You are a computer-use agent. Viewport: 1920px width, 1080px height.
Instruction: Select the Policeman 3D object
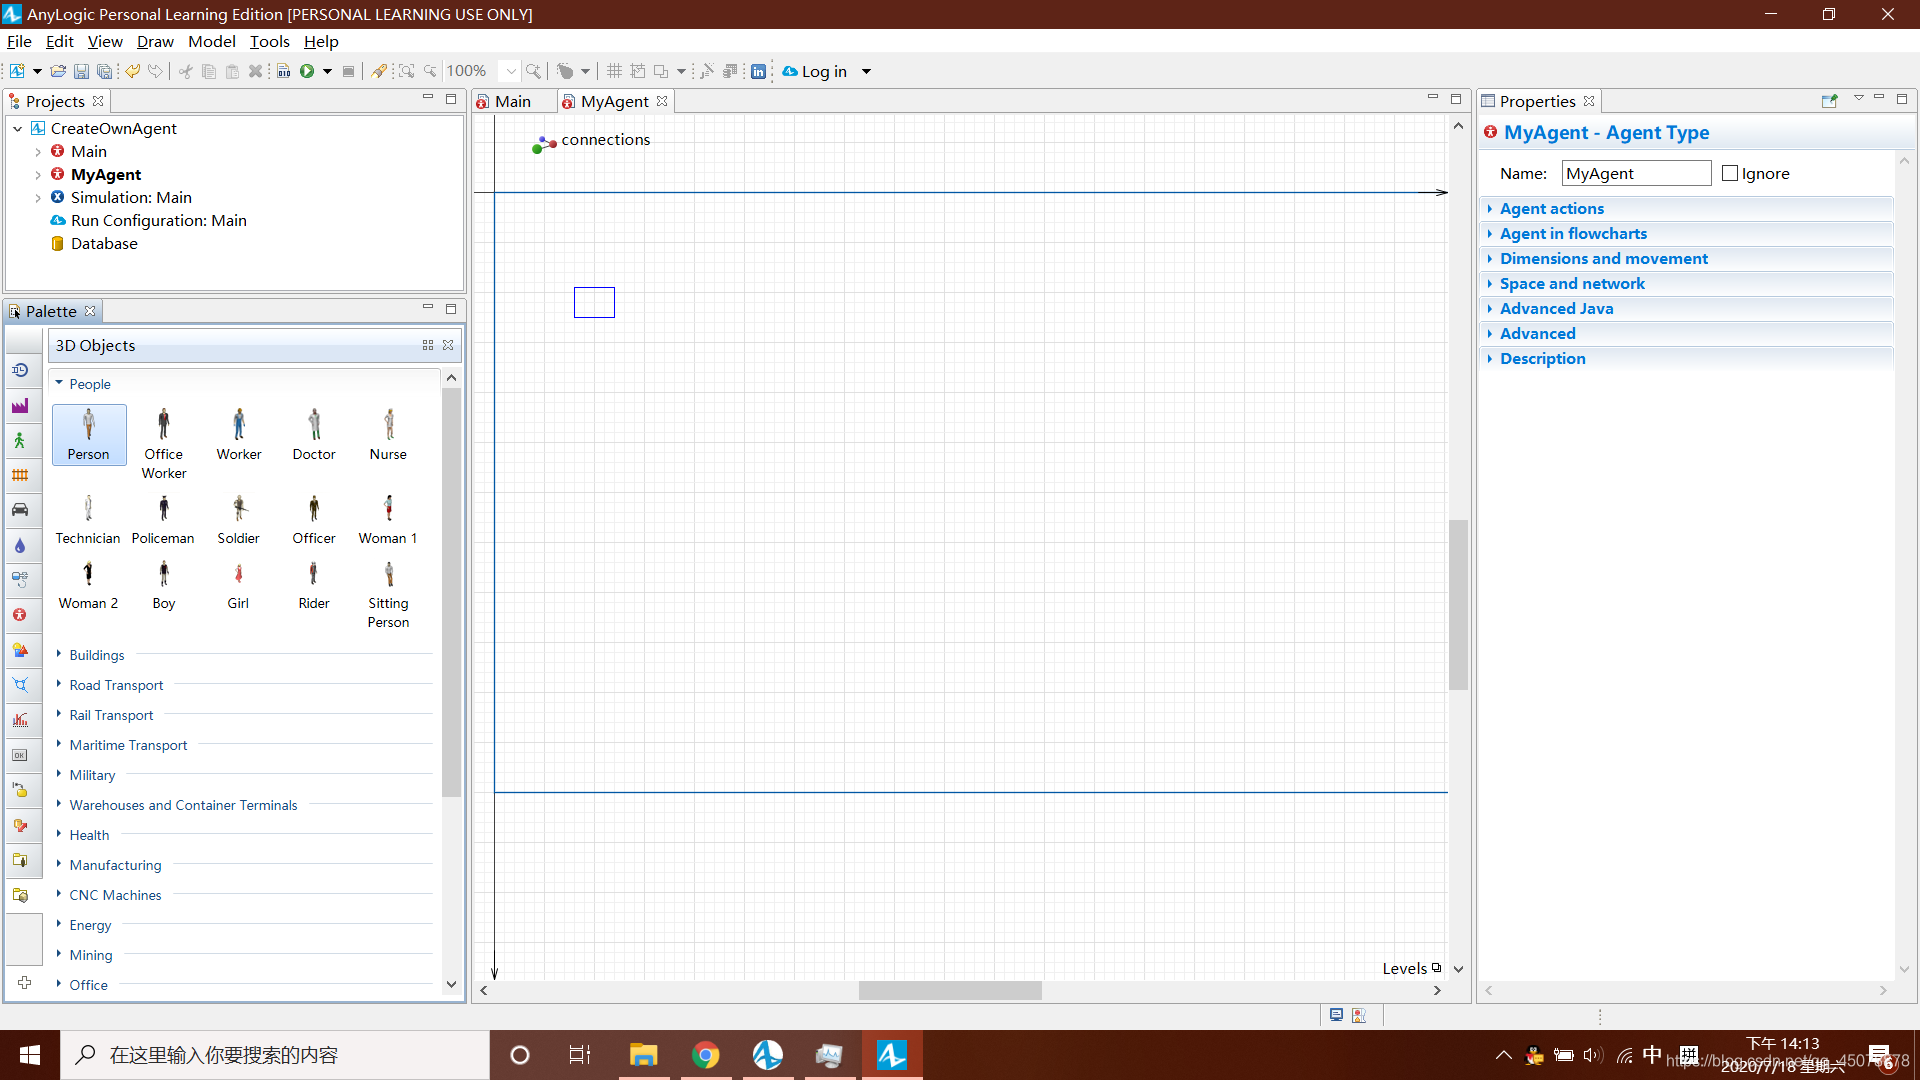point(163,520)
